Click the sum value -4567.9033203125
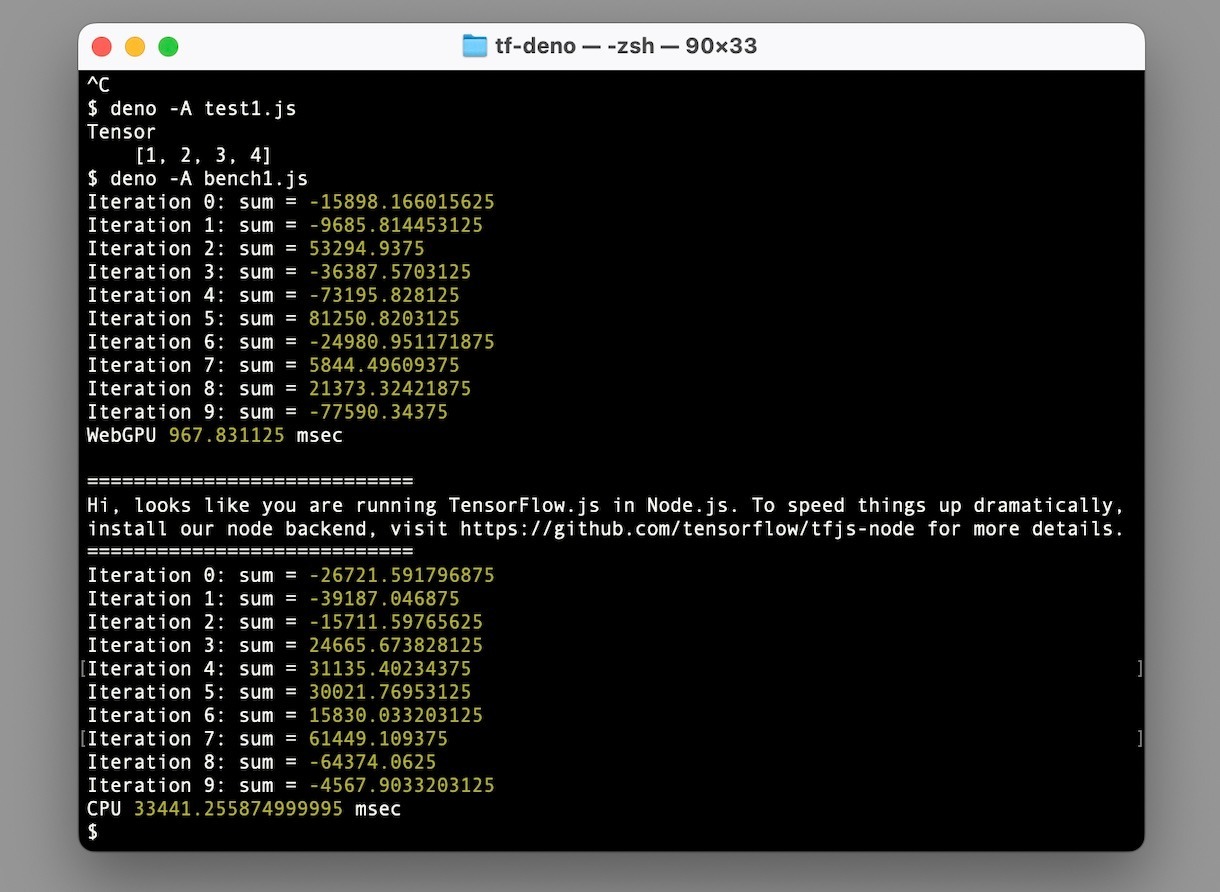The image size is (1220, 892). click(401, 785)
